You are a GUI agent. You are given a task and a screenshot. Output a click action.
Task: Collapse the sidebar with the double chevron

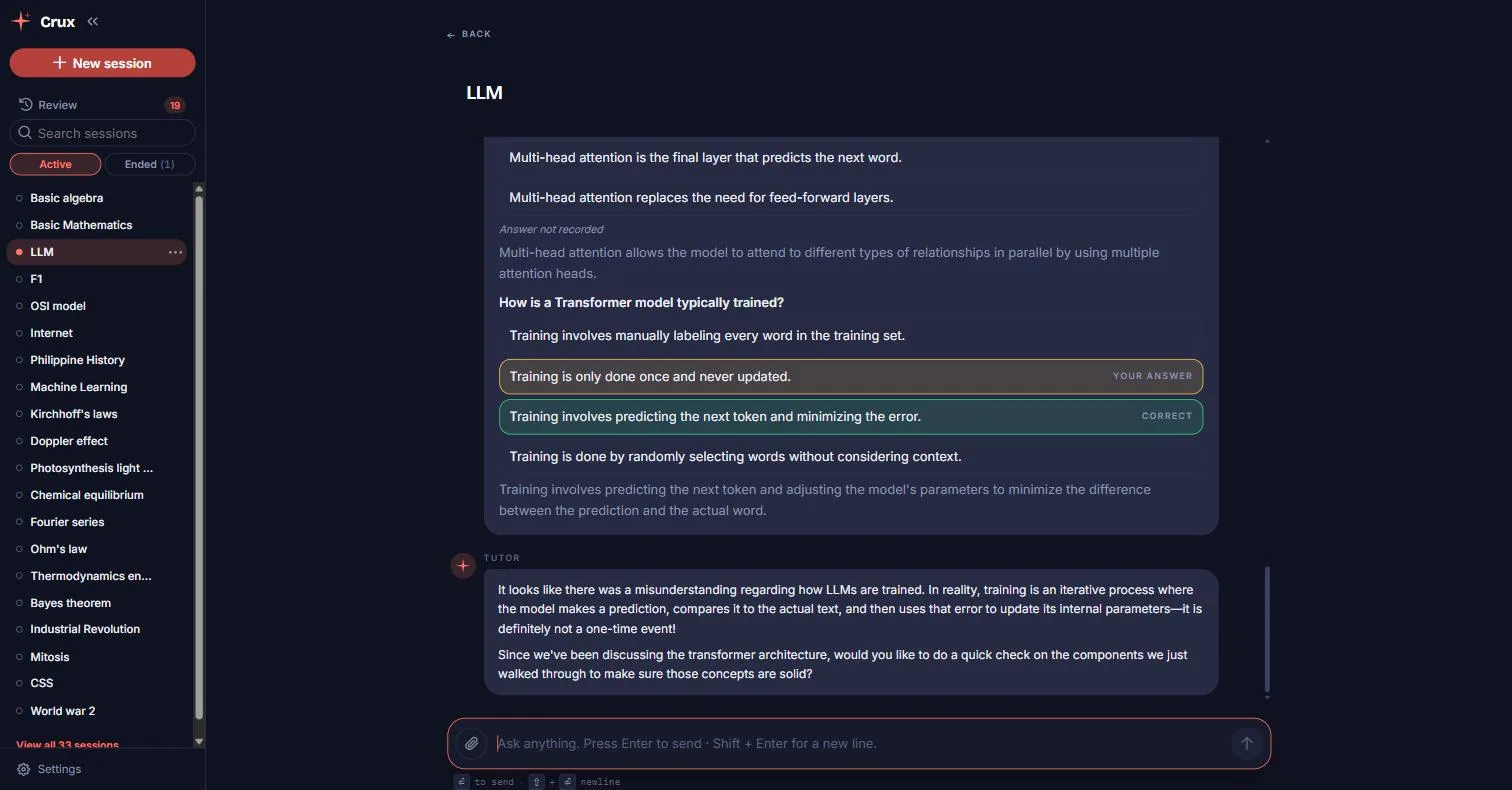92,21
